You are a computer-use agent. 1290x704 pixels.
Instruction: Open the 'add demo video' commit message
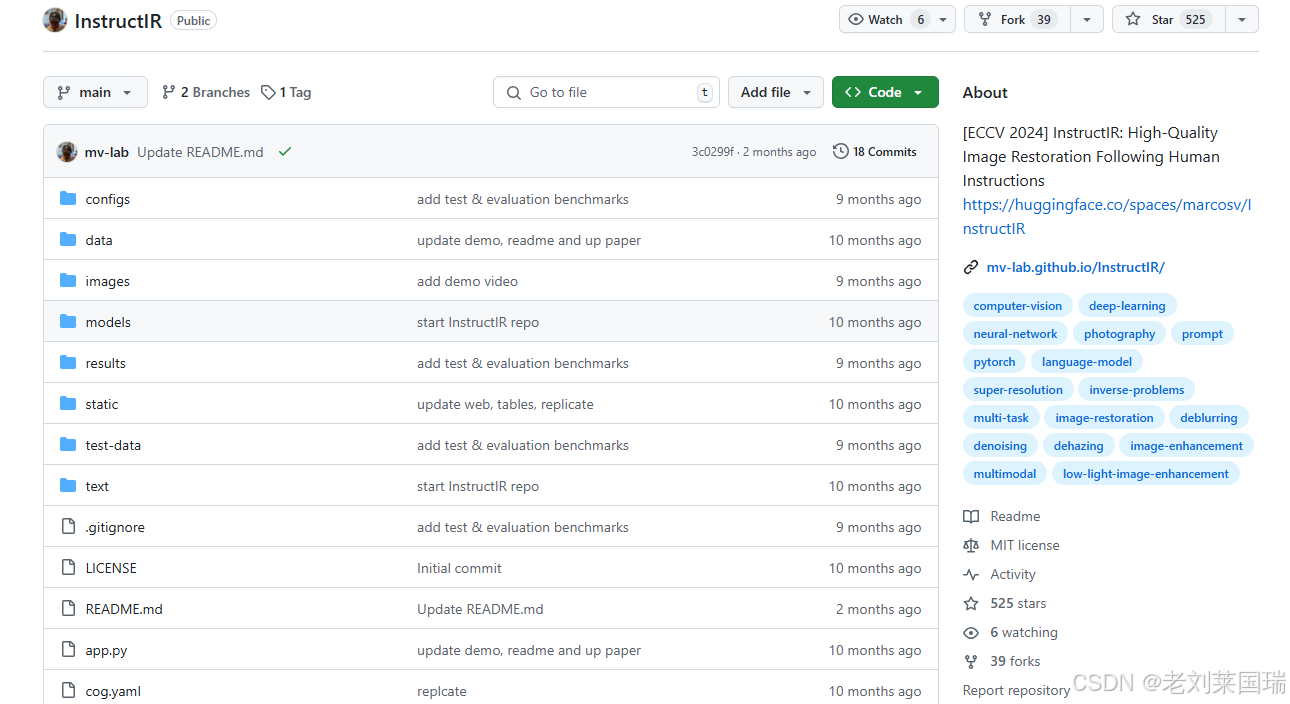pyautogui.click(x=467, y=281)
